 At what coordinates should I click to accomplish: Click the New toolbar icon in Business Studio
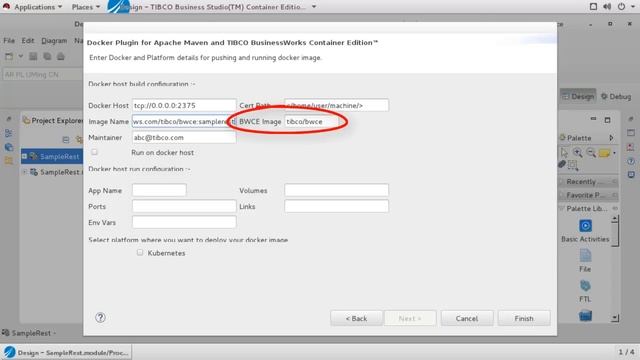(9, 56)
